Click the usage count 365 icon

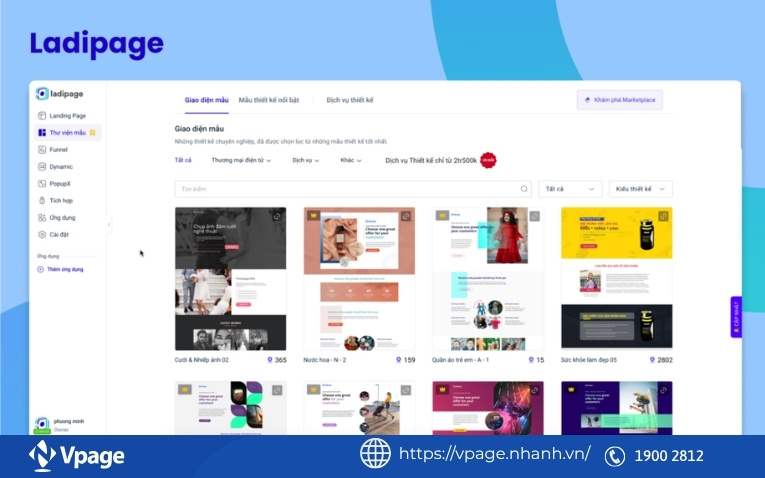coord(270,360)
